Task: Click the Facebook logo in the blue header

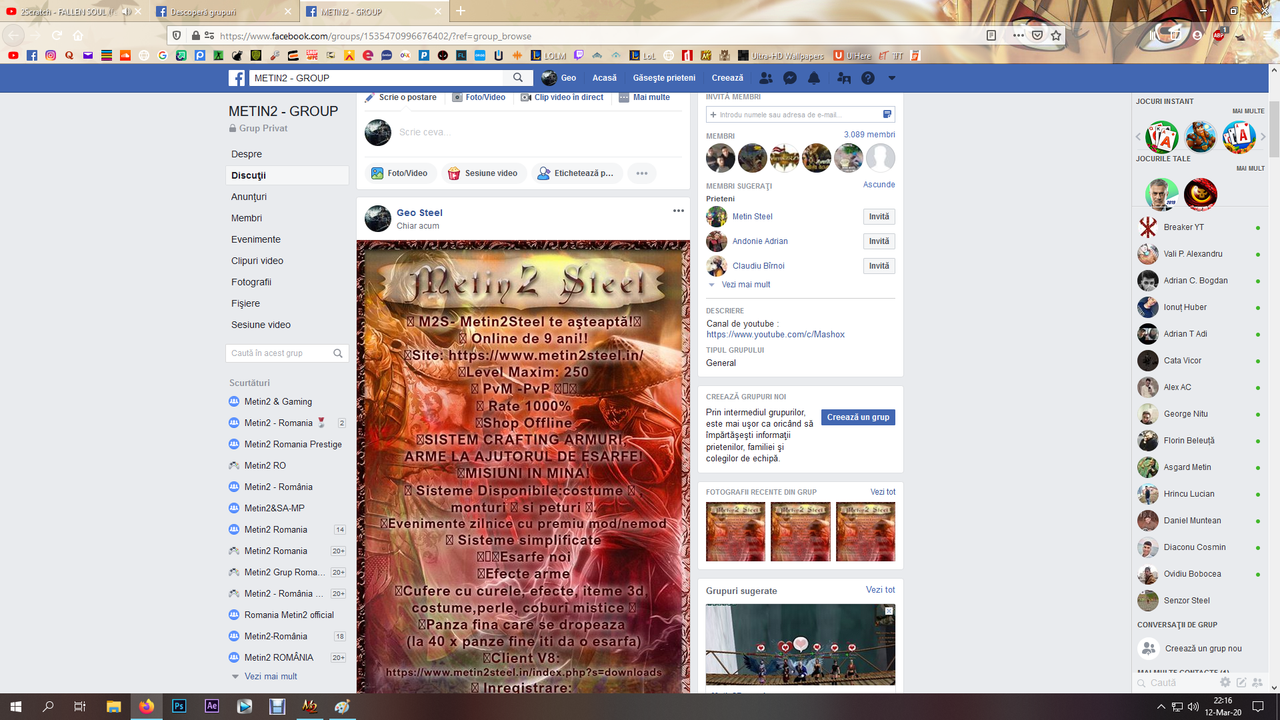Action: click(237, 78)
